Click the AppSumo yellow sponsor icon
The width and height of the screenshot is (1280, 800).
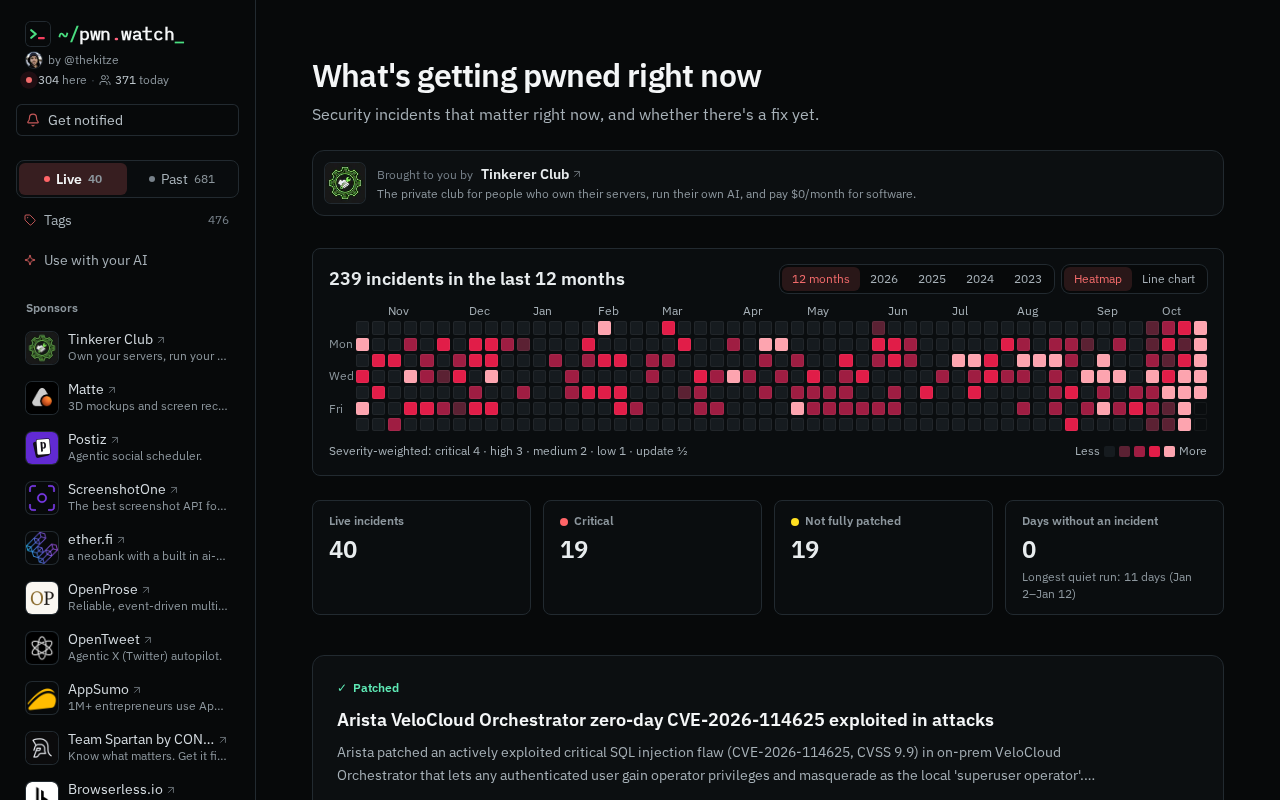tap(42, 698)
